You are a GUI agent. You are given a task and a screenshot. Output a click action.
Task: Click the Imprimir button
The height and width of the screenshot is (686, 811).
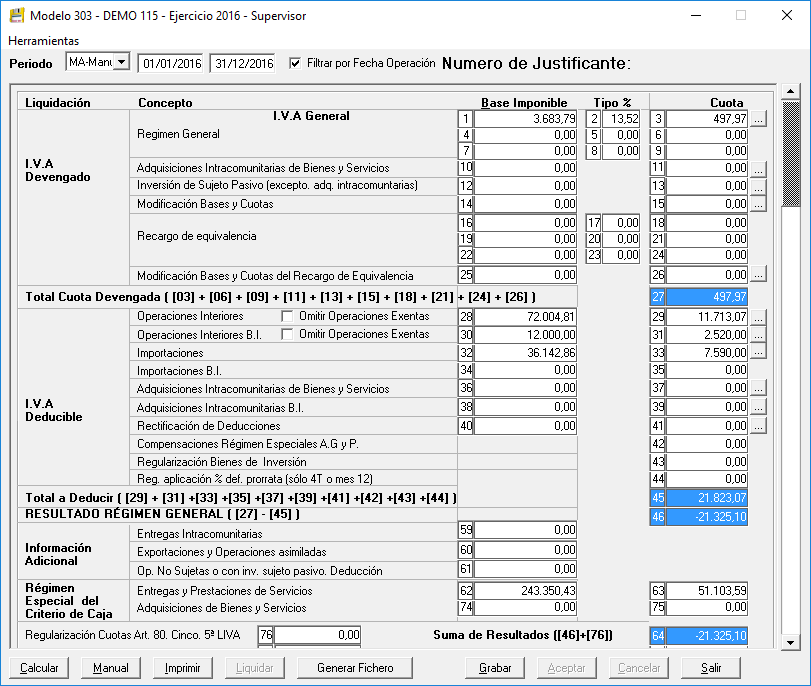[183, 668]
